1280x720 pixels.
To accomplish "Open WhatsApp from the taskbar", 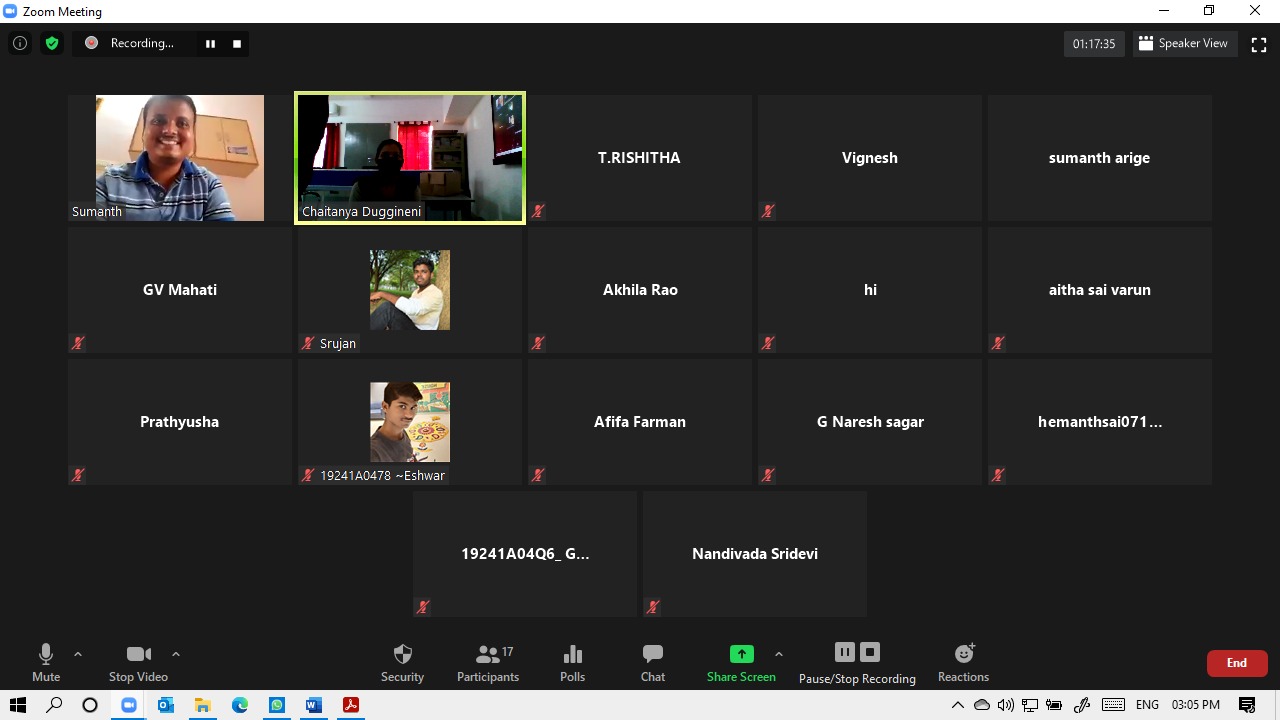I will pos(277,705).
